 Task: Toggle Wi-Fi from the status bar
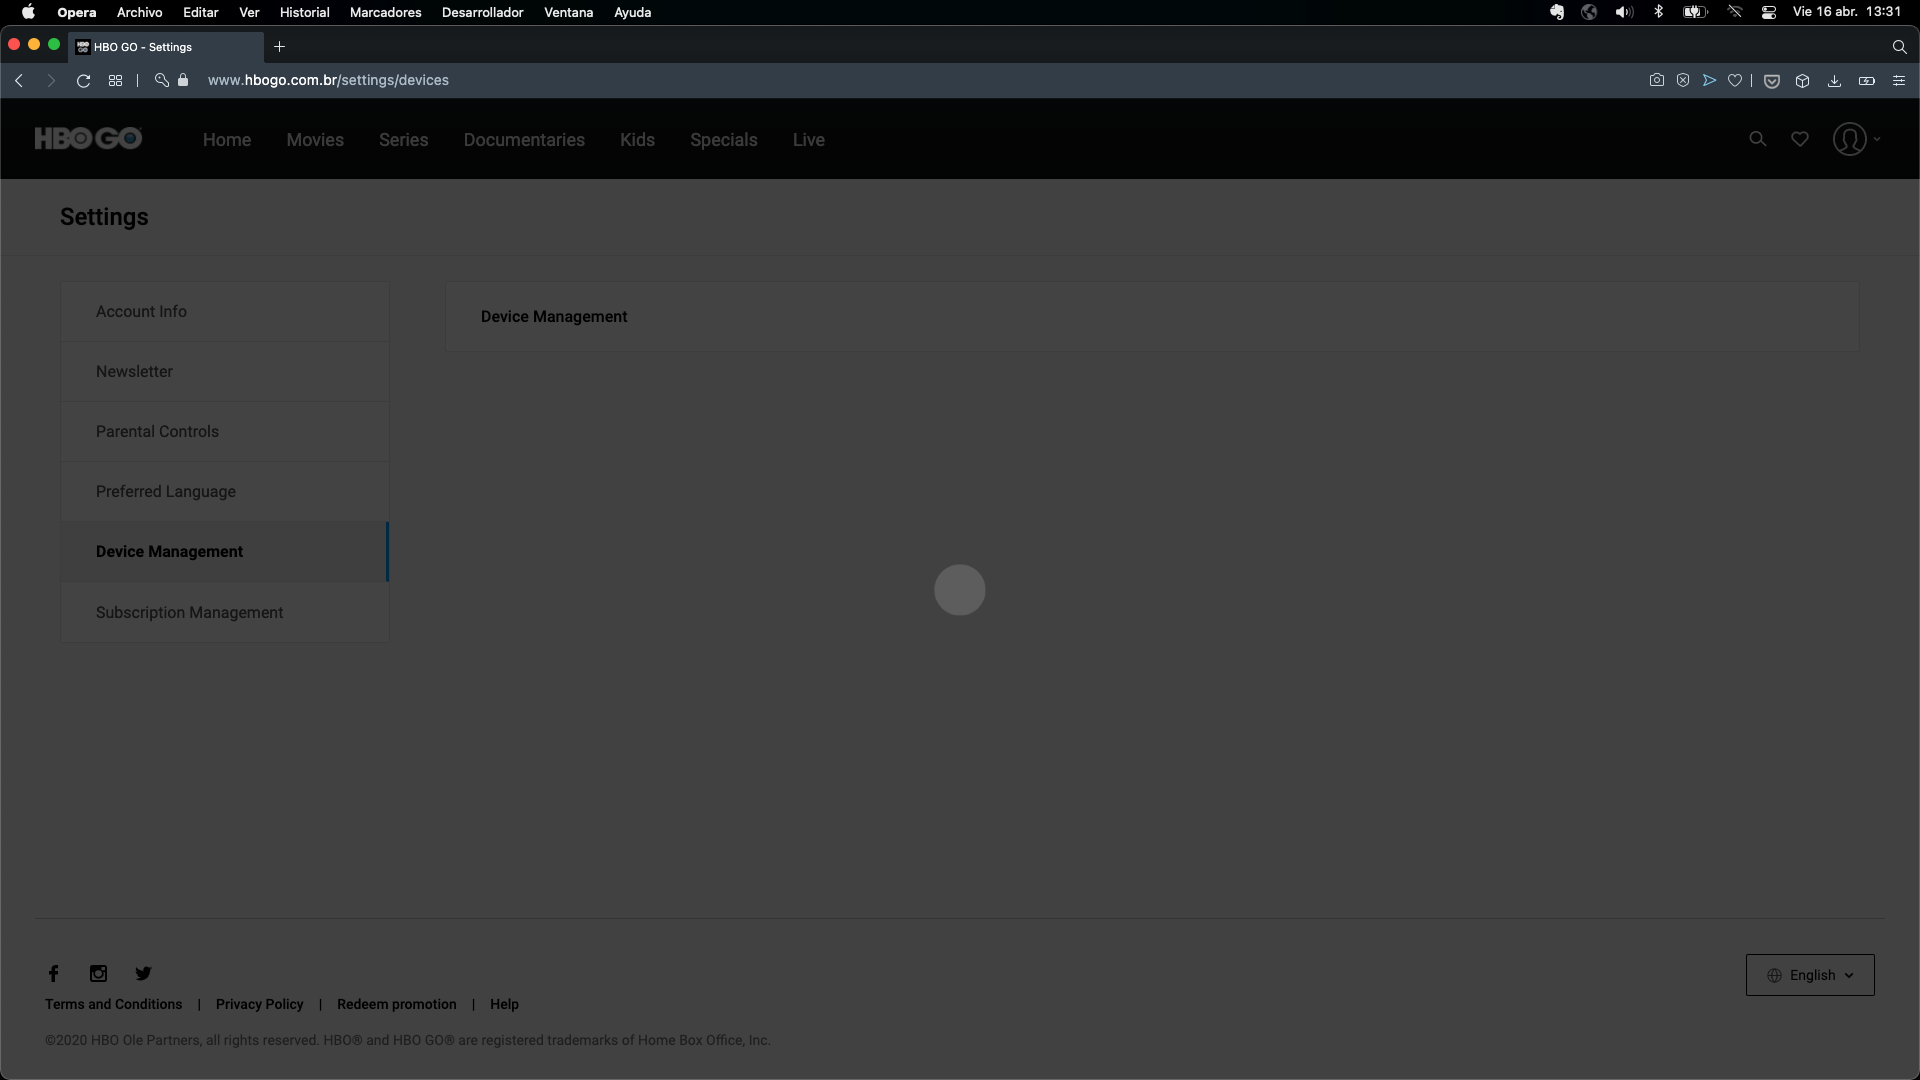1735,12
